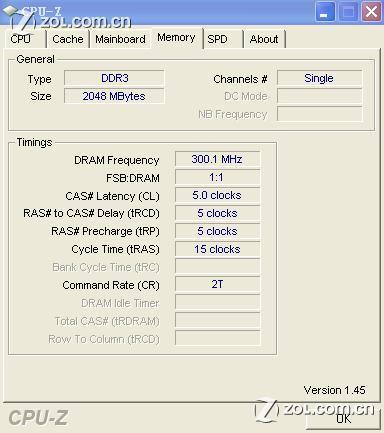
Task: Switch to the About tab
Action: pos(264,39)
